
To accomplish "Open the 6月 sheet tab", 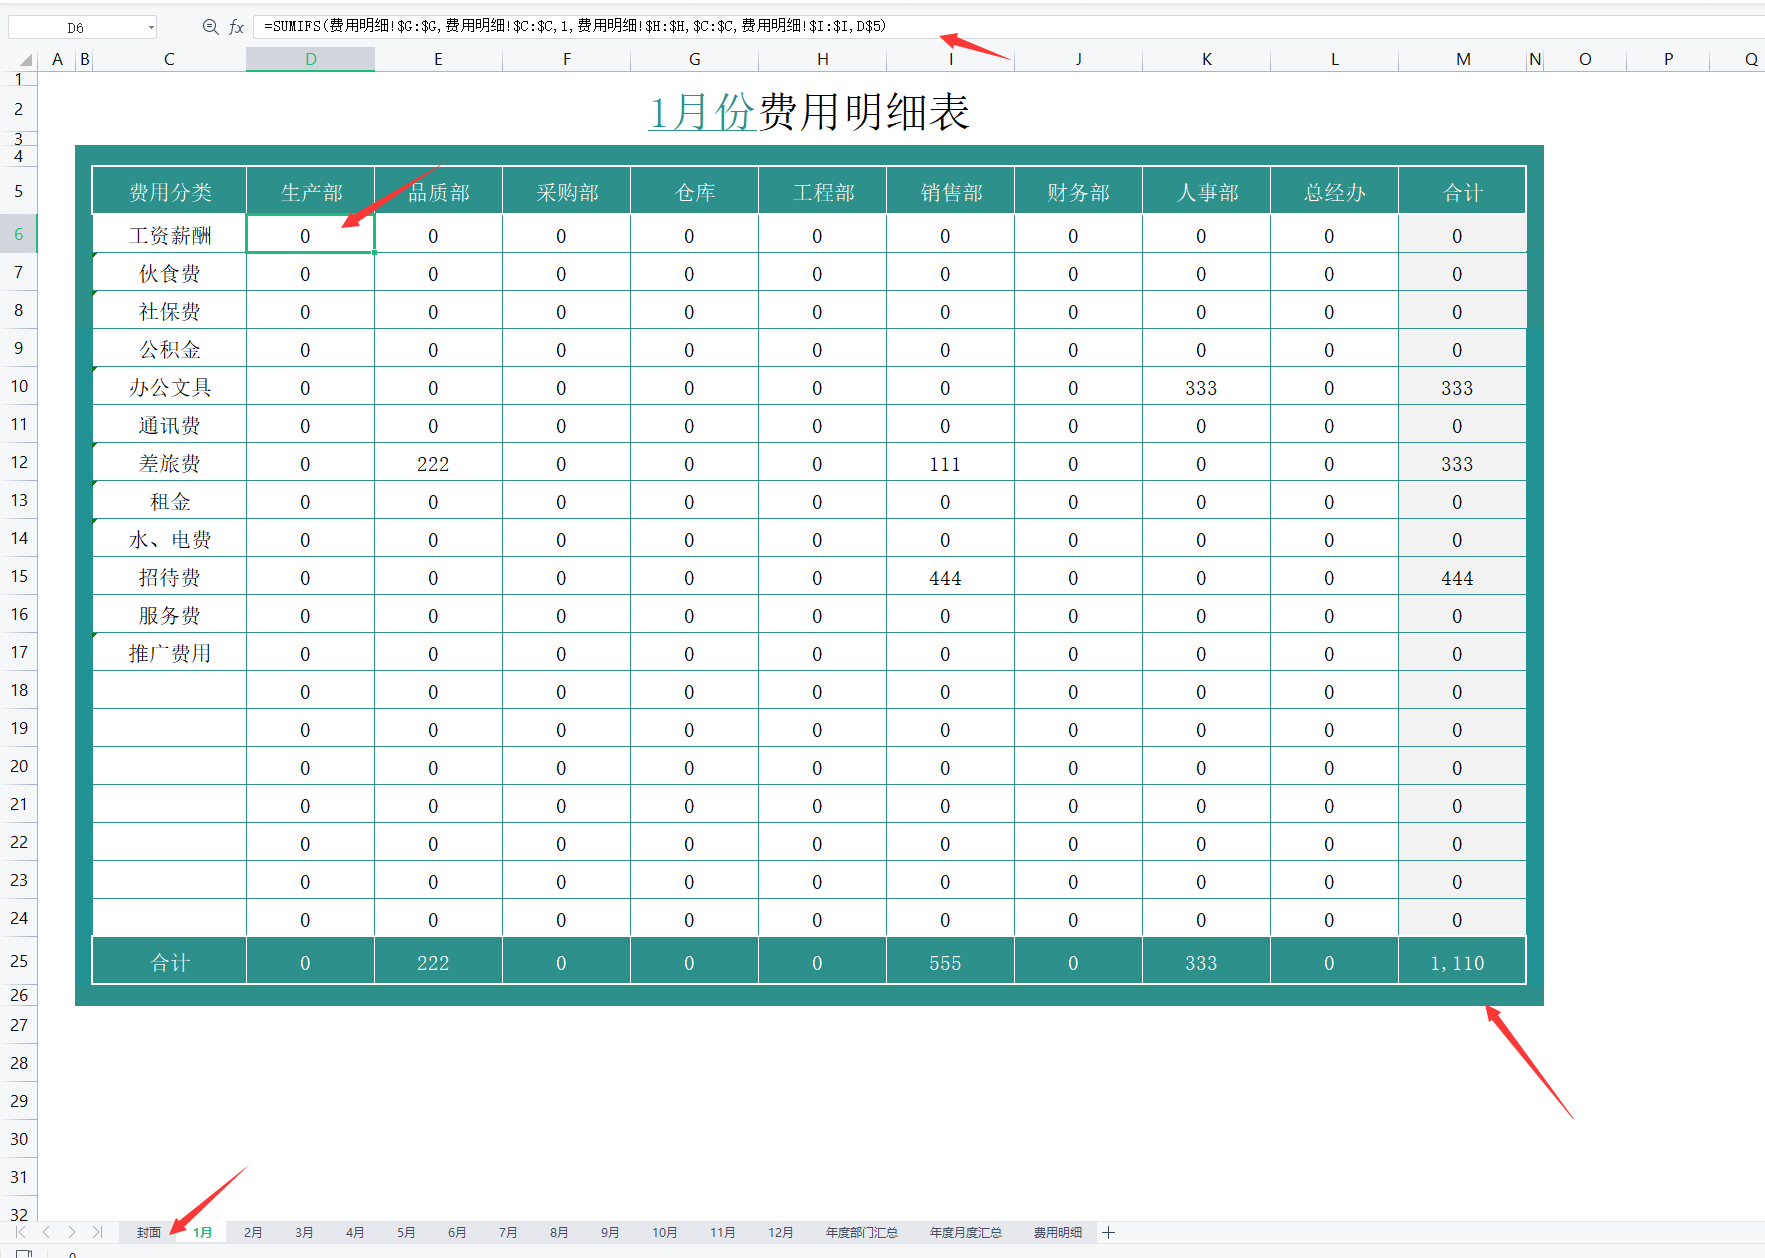I will coord(457,1232).
